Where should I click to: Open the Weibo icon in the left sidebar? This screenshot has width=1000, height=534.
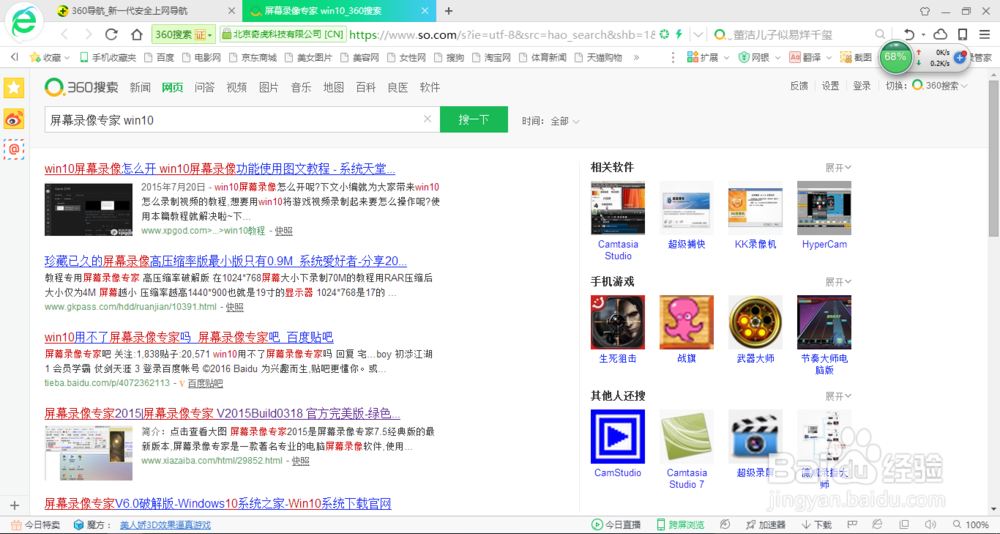coord(13,119)
